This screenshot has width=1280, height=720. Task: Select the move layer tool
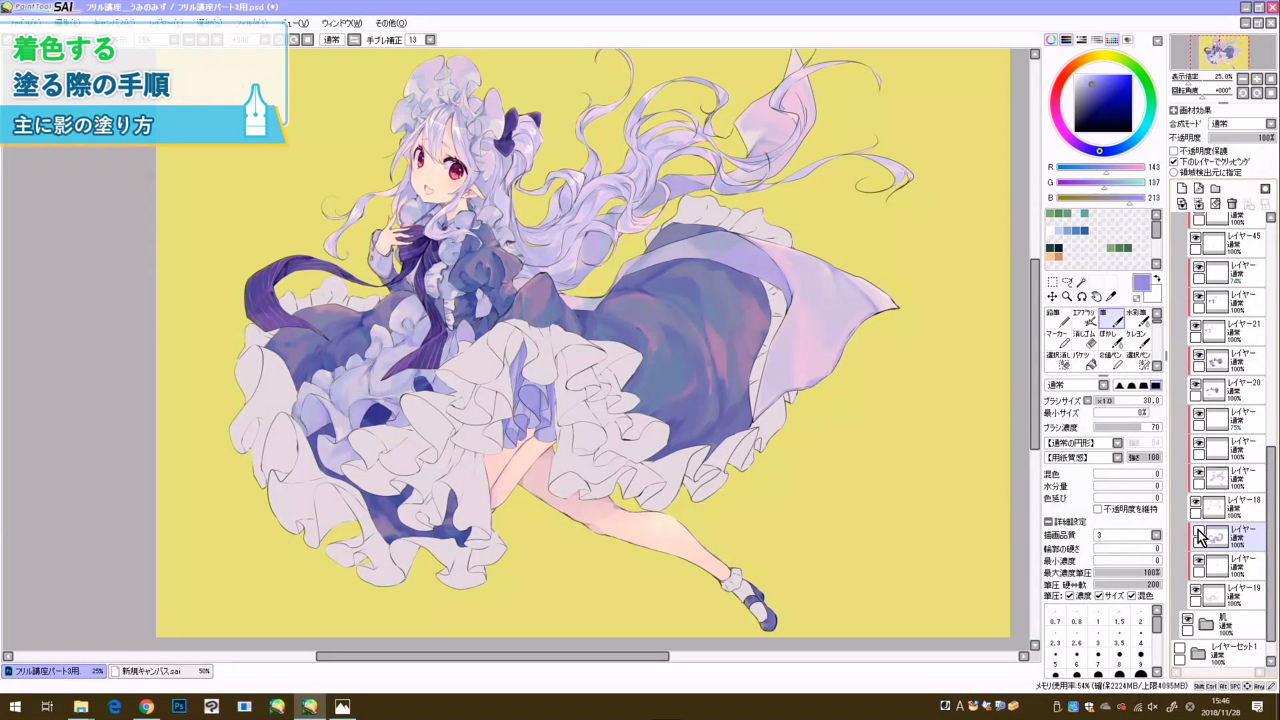pos(1052,297)
